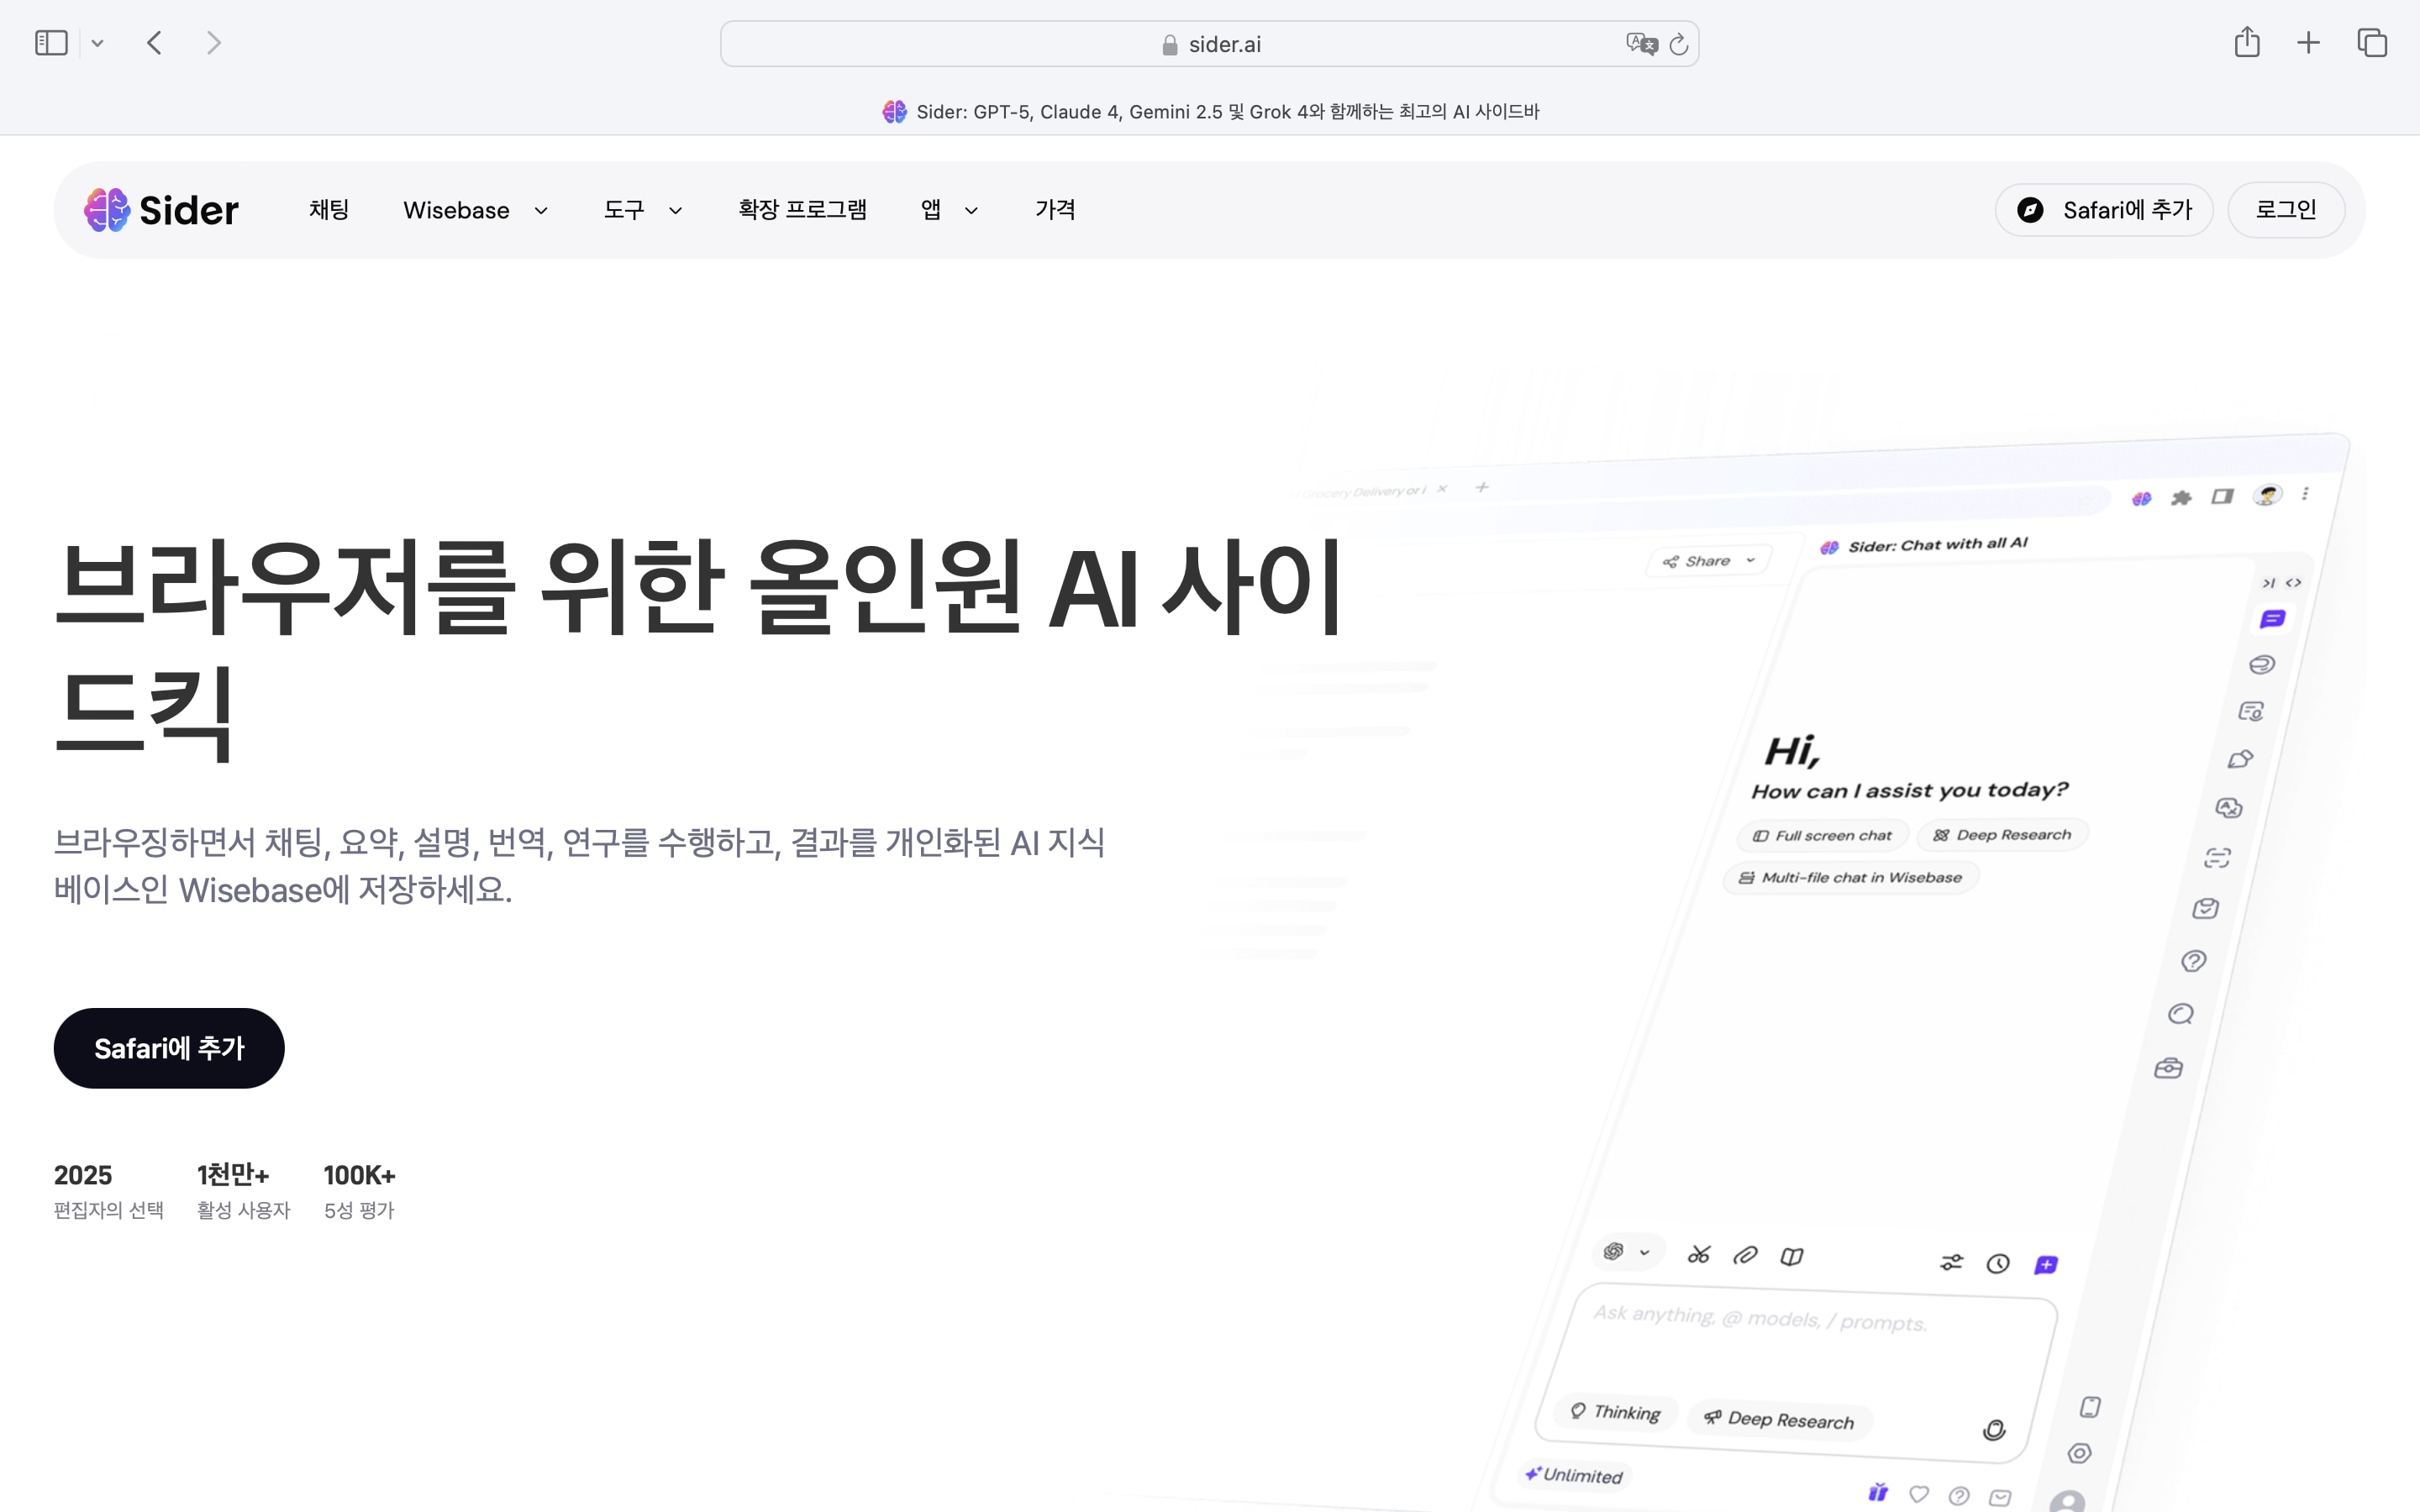Open the 확장 프로그램 nav item
Image resolution: width=2420 pixels, height=1512 pixels.
tap(802, 210)
